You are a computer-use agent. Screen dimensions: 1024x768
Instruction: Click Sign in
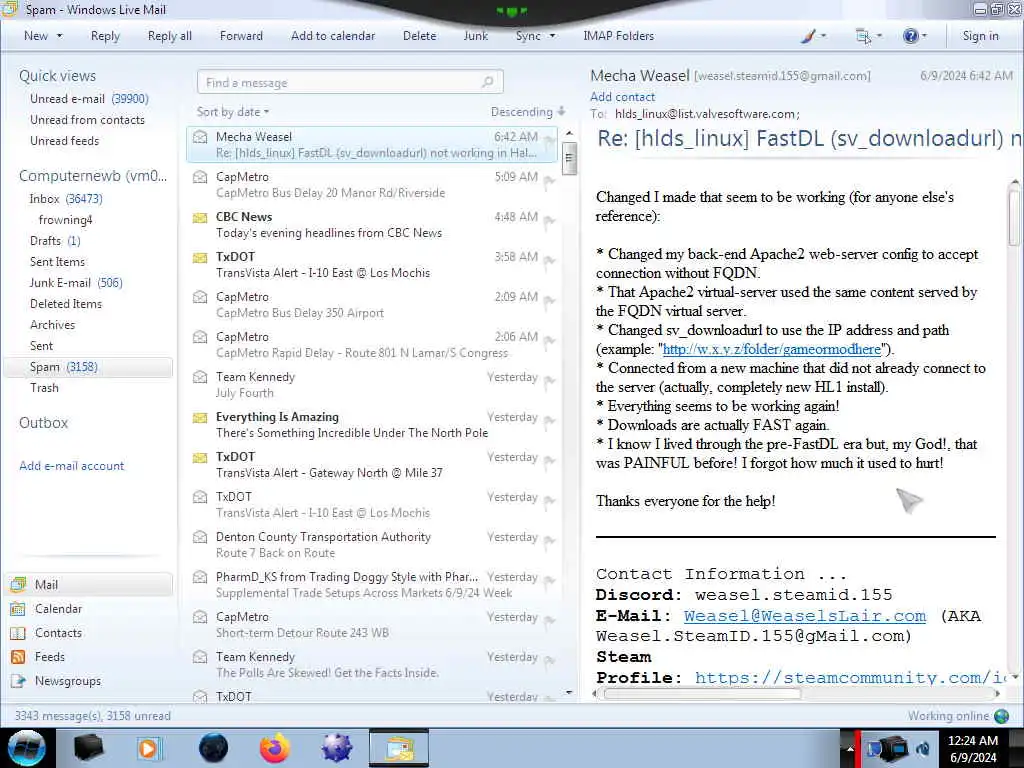(980, 36)
